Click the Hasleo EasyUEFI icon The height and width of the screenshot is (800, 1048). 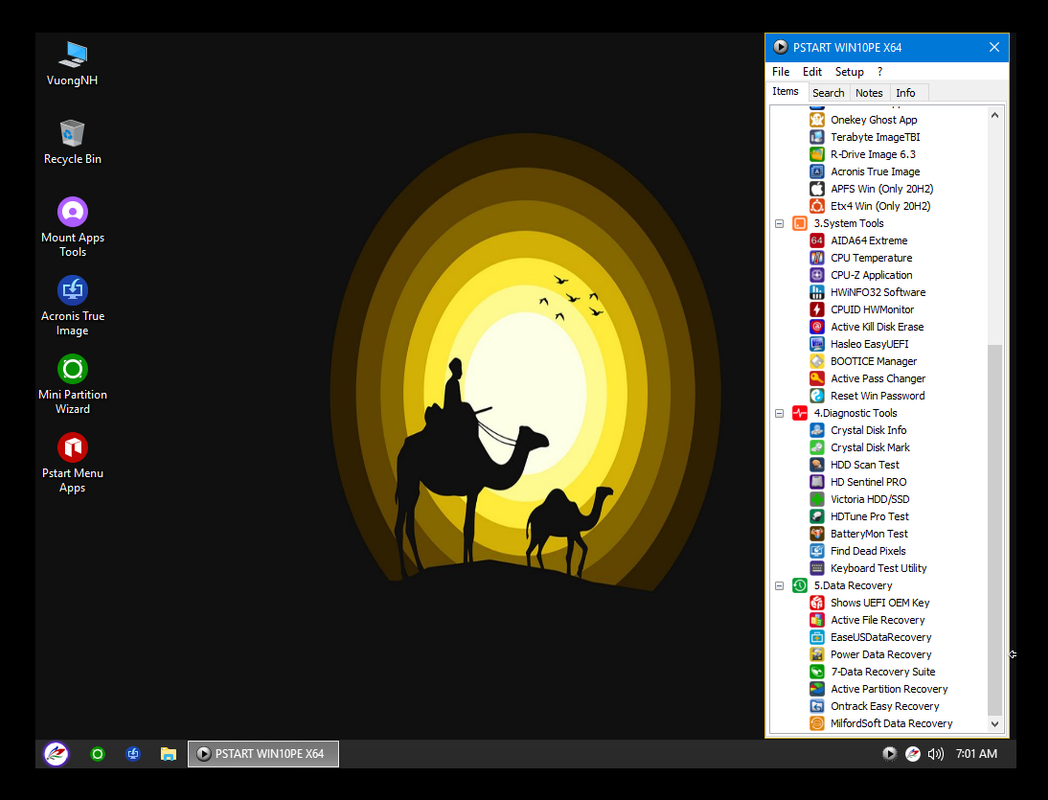817,344
